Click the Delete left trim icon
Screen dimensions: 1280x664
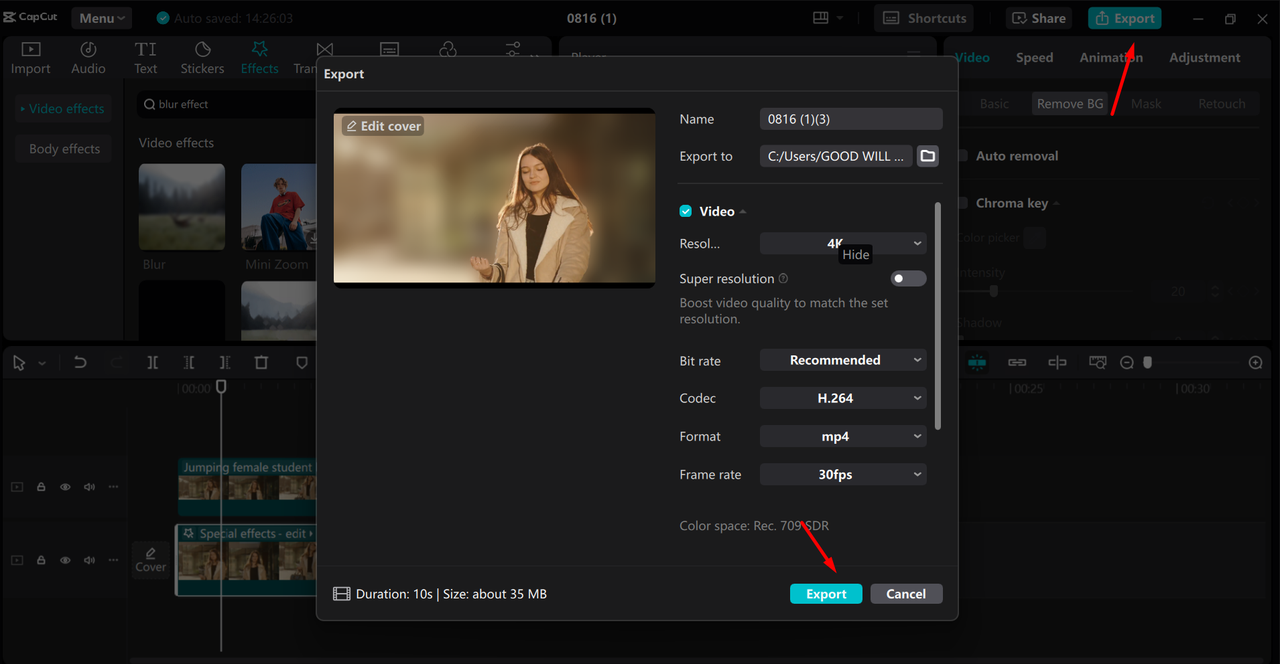[x=189, y=363]
